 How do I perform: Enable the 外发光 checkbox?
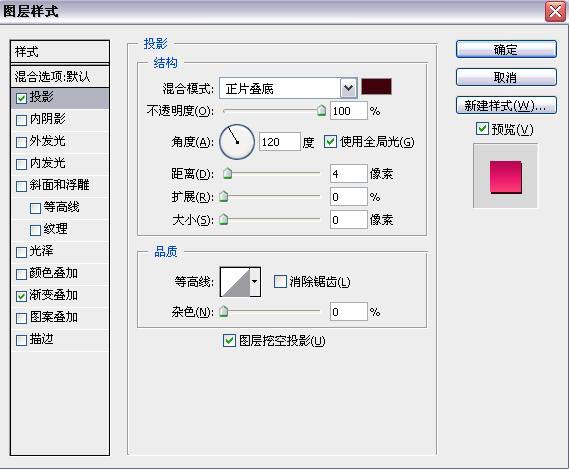tap(21, 142)
